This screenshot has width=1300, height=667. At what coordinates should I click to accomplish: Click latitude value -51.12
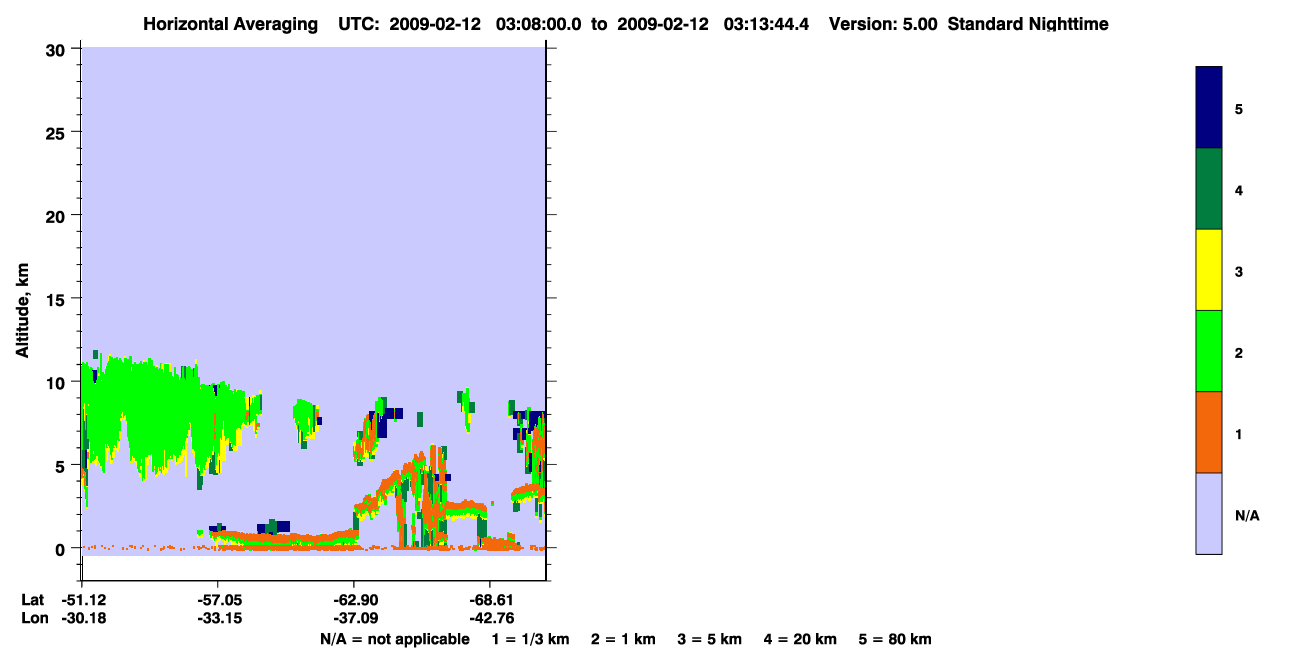click(x=85, y=600)
